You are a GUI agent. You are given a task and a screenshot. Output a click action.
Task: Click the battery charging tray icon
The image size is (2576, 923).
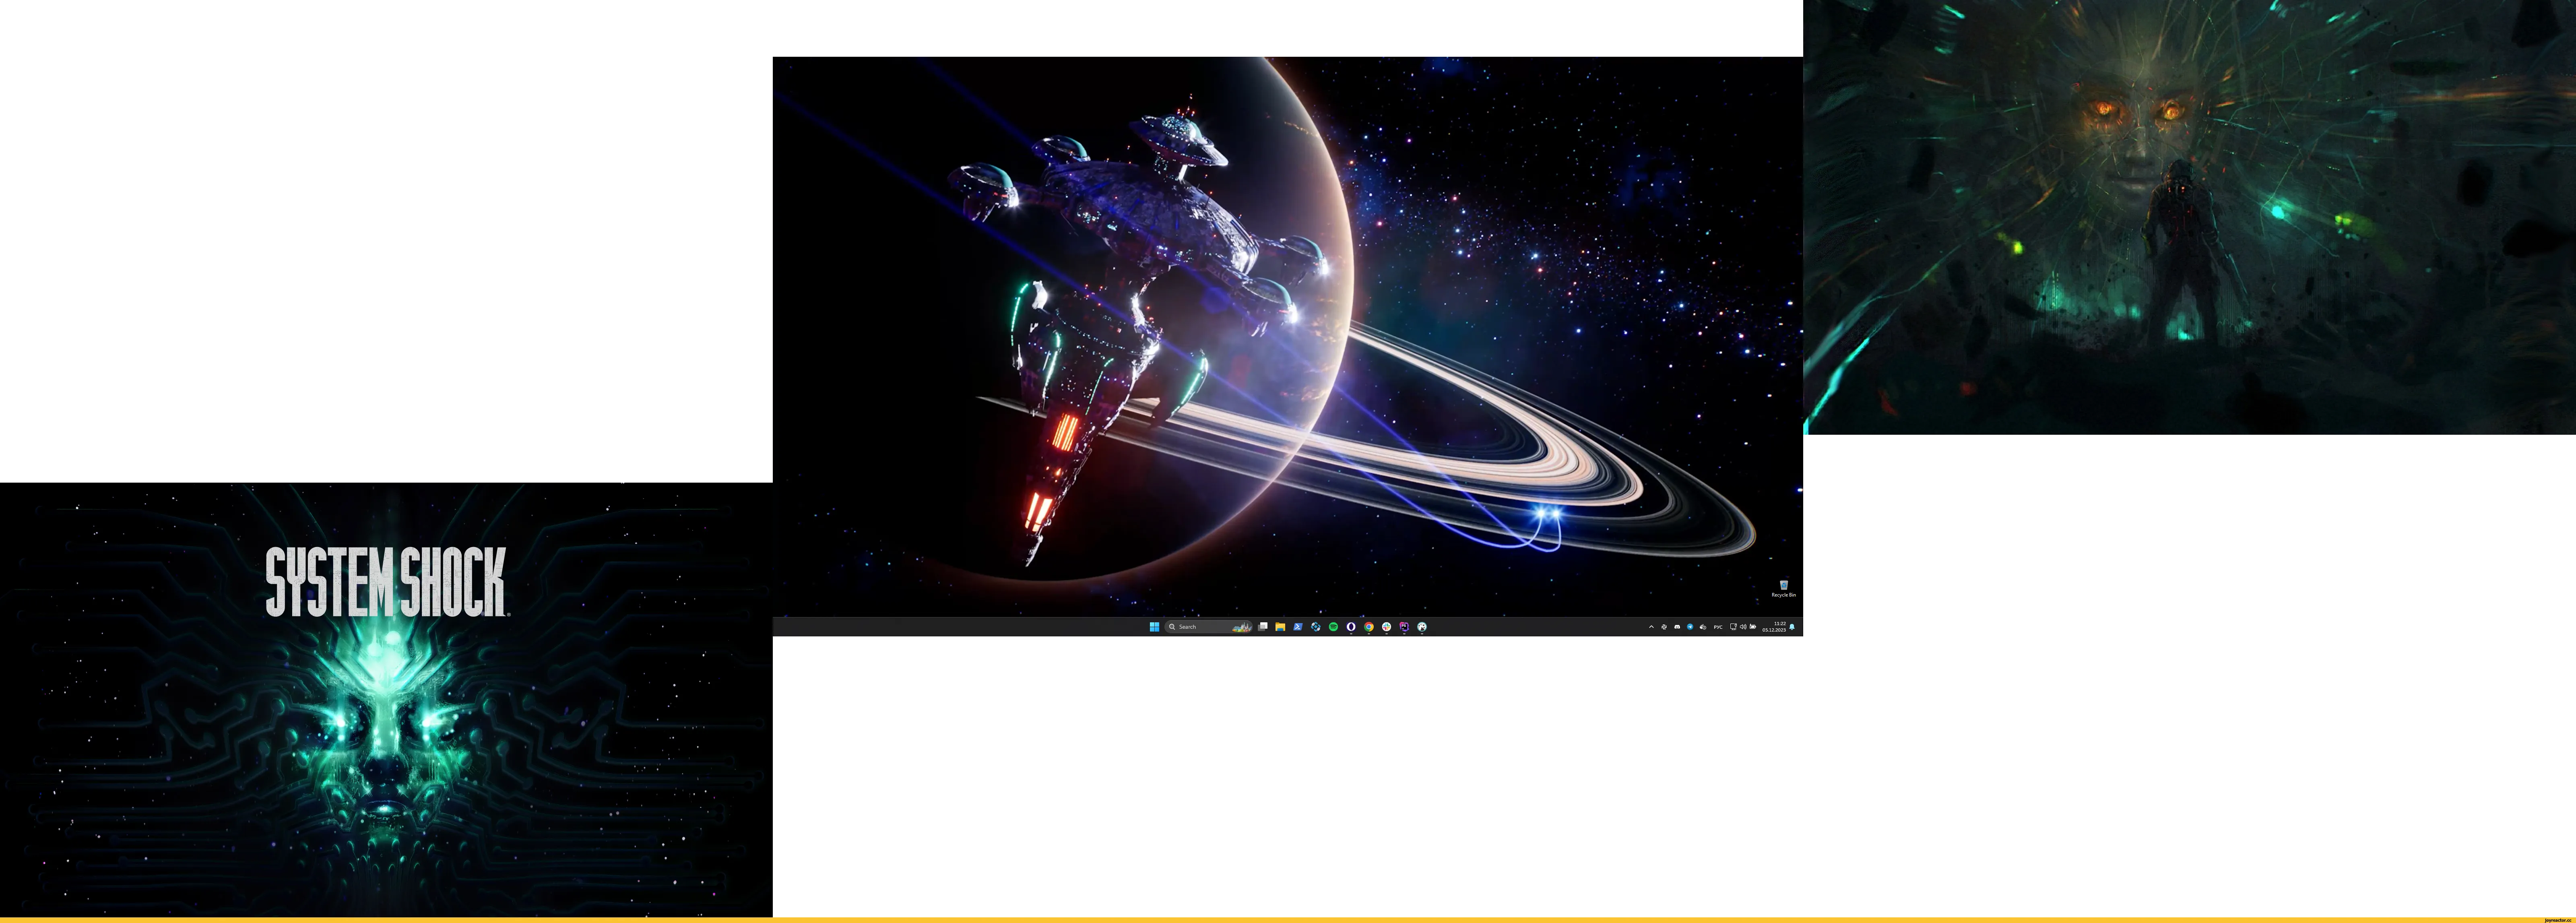1753,627
